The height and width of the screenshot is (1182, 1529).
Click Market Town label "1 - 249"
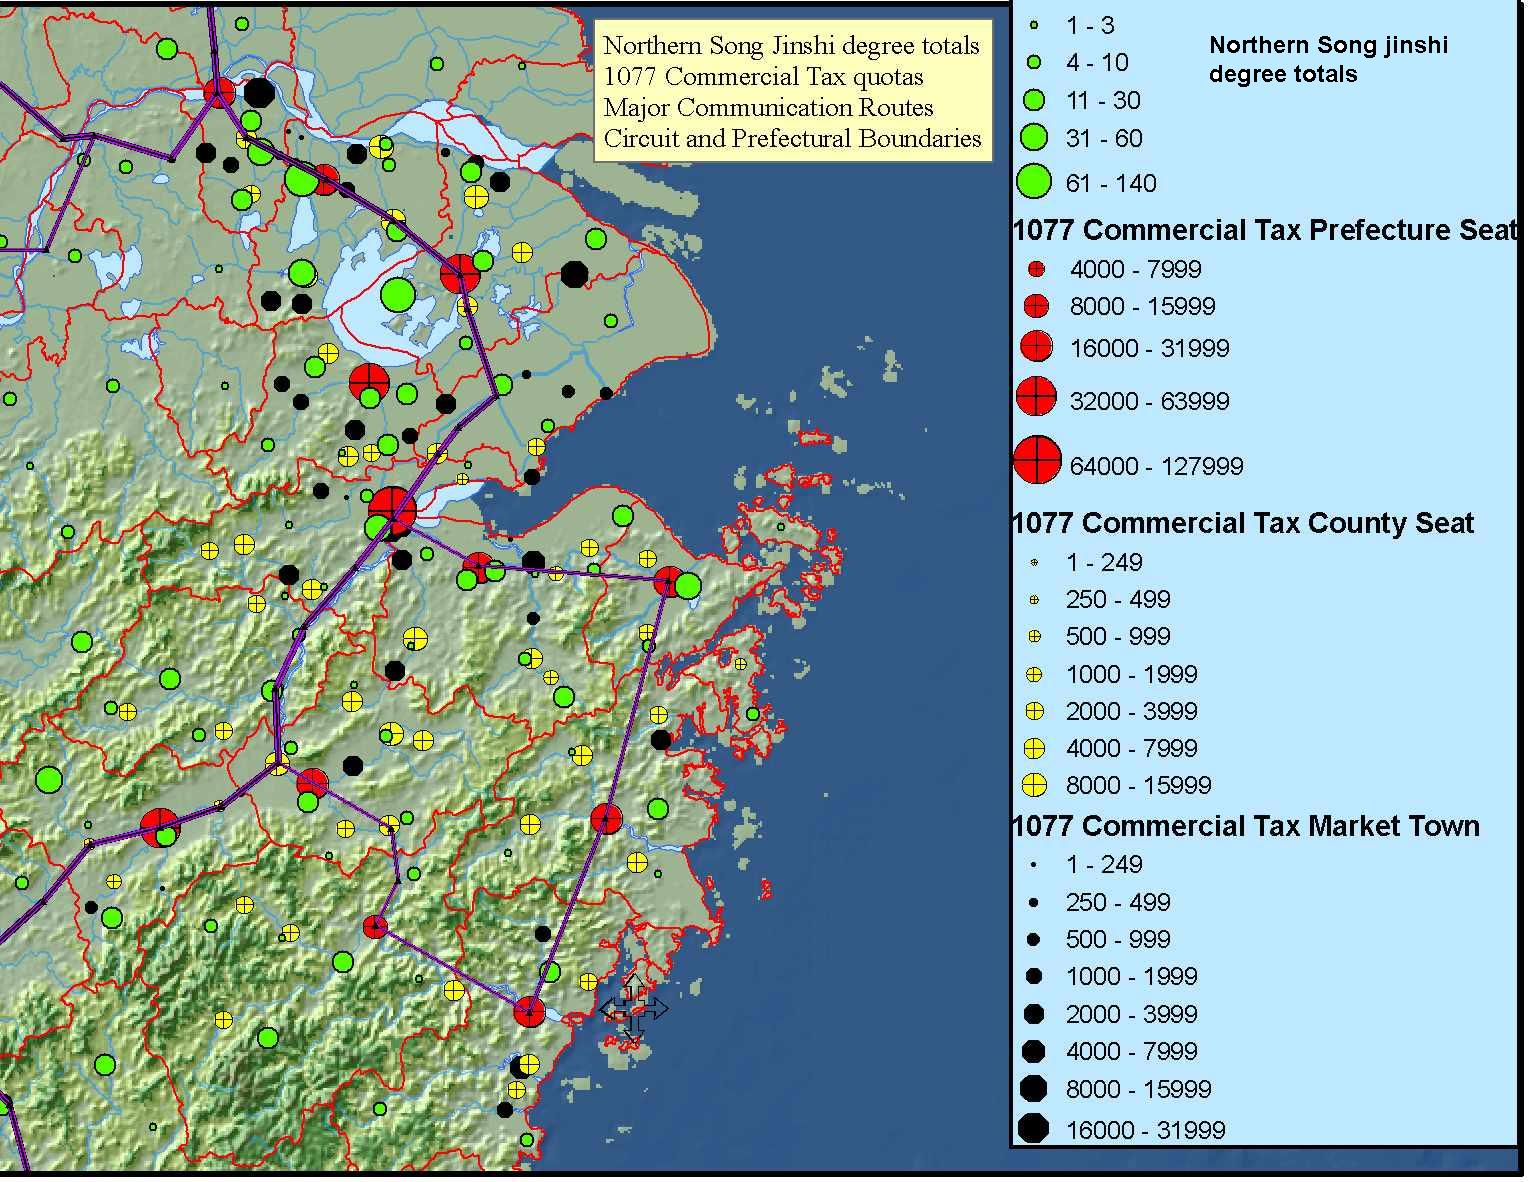coord(1104,865)
